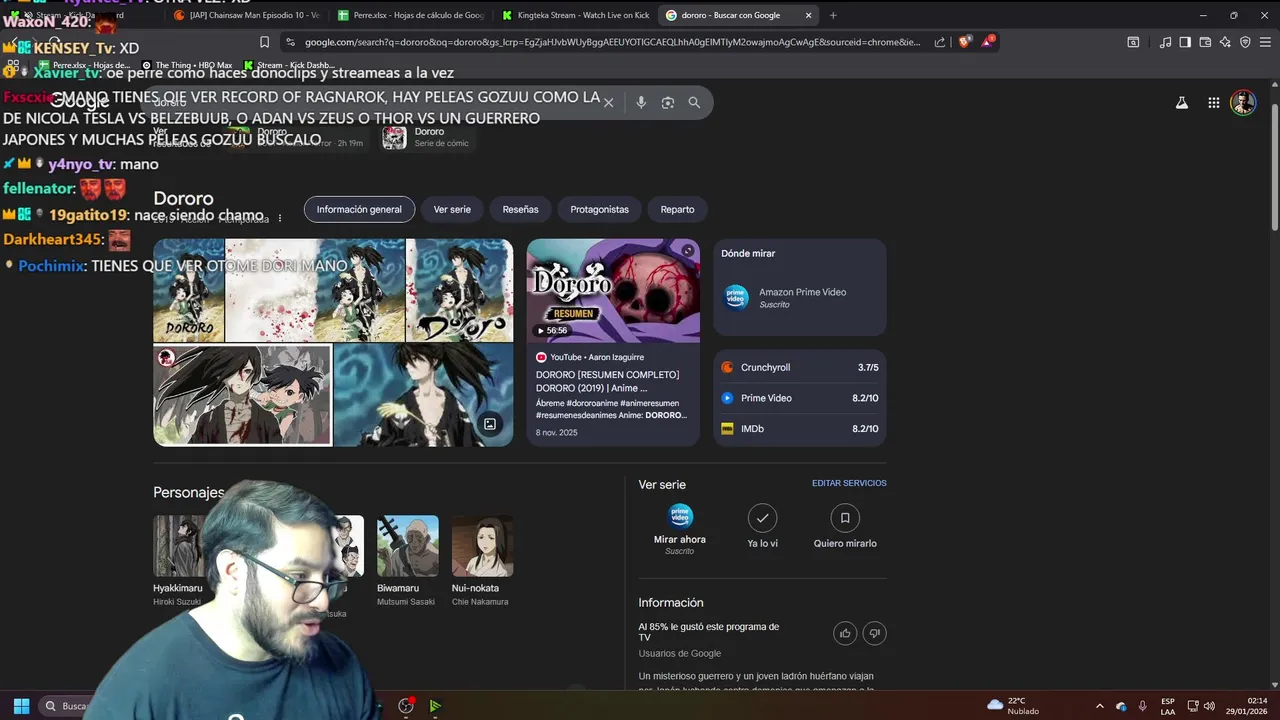The image size is (1280, 720).
Task: Select the 'Reseñas' chip
Action: tap(520, 209)
